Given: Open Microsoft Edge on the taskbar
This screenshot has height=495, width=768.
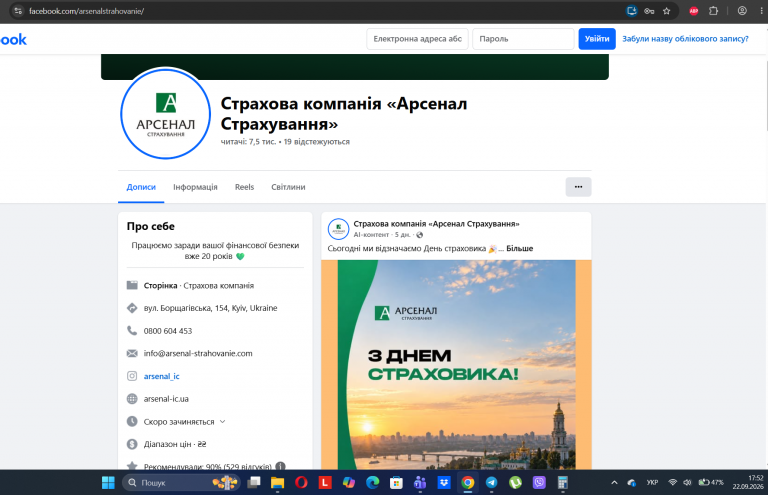Looking at the screenshot, I should [373, 483].
